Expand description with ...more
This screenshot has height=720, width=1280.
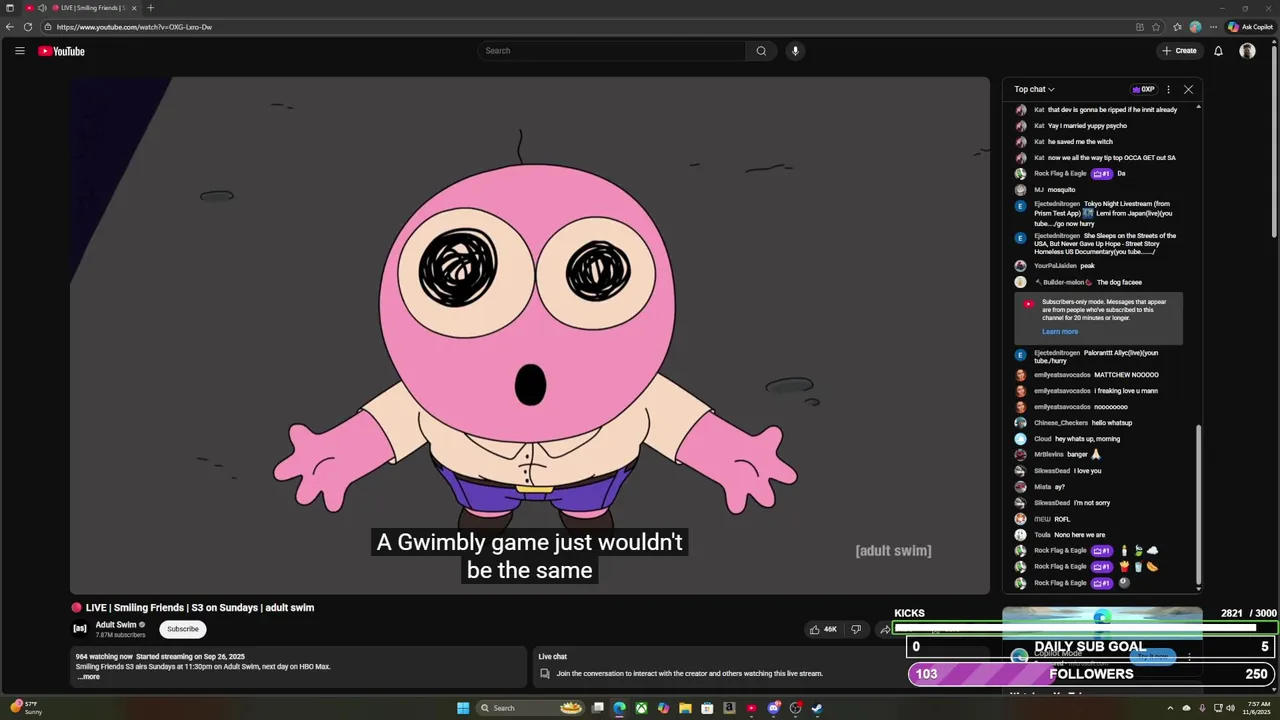[x=89, y=677]
